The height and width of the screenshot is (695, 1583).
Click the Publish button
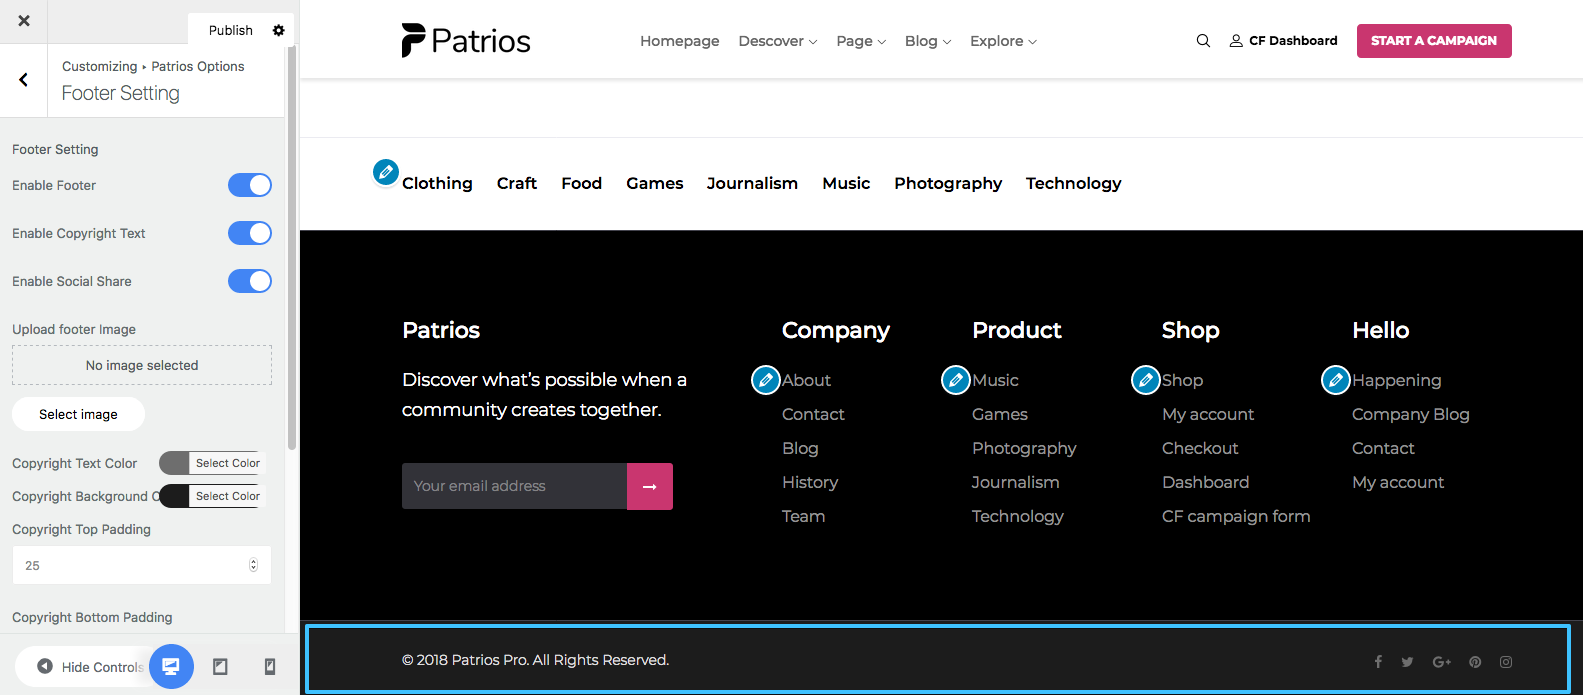[231, 30]
